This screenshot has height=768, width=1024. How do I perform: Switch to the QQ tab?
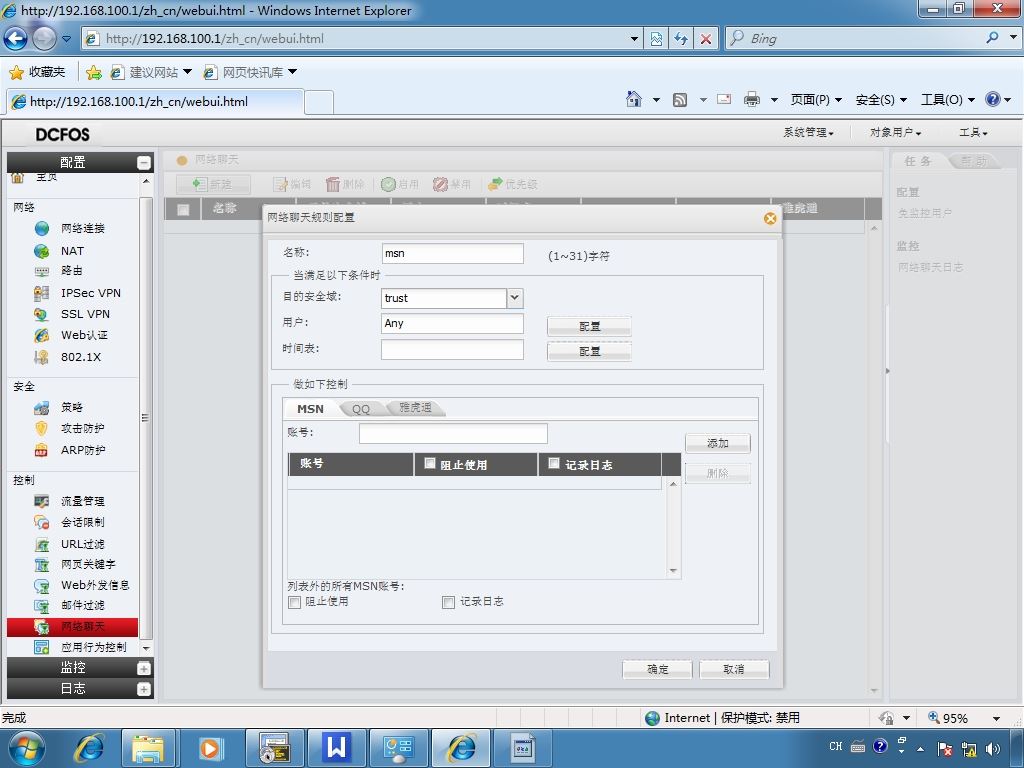[x=361, y=409]
